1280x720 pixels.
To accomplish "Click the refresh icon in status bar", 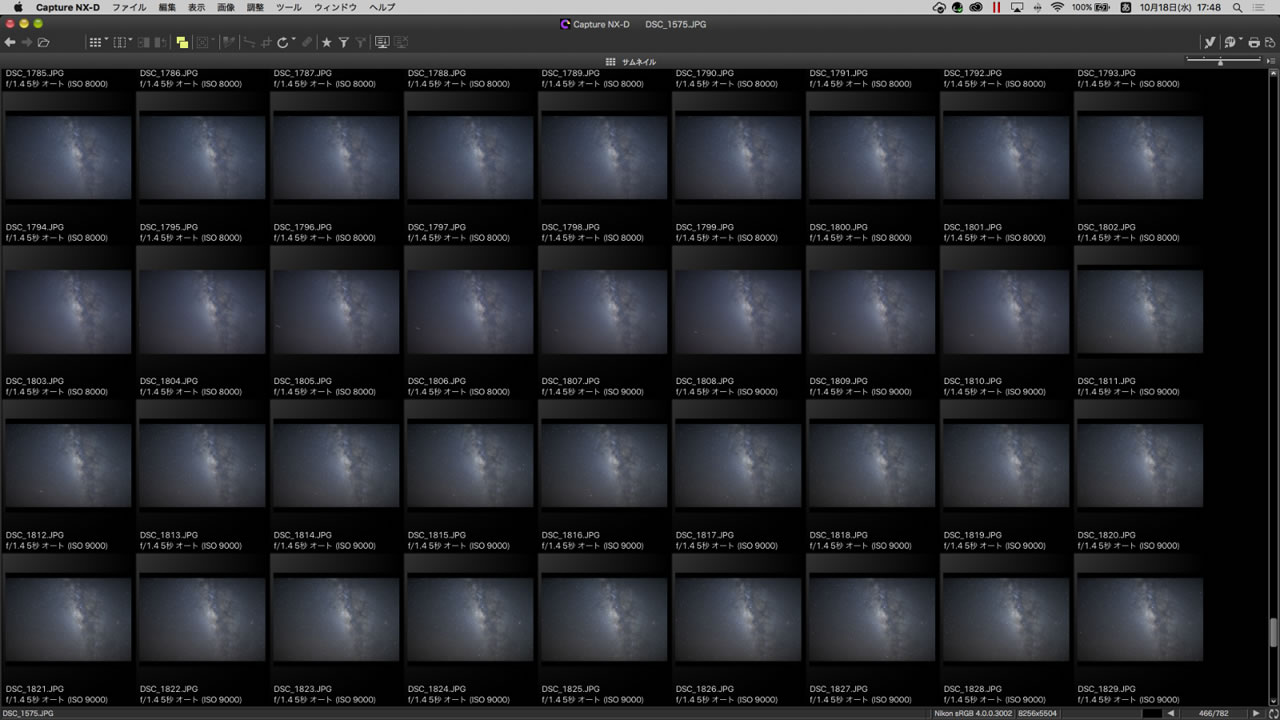I will point(1273,713).
